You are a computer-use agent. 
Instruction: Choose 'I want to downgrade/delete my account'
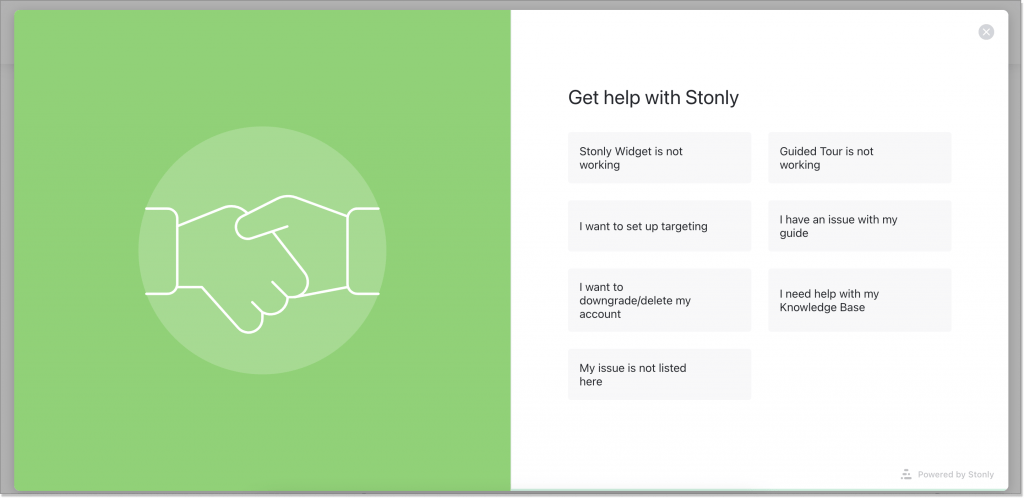click(659, 300)
